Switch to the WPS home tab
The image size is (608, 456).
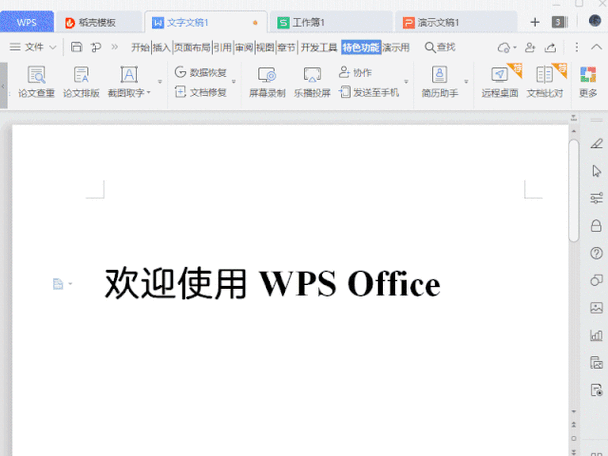[x=27, y=22]
